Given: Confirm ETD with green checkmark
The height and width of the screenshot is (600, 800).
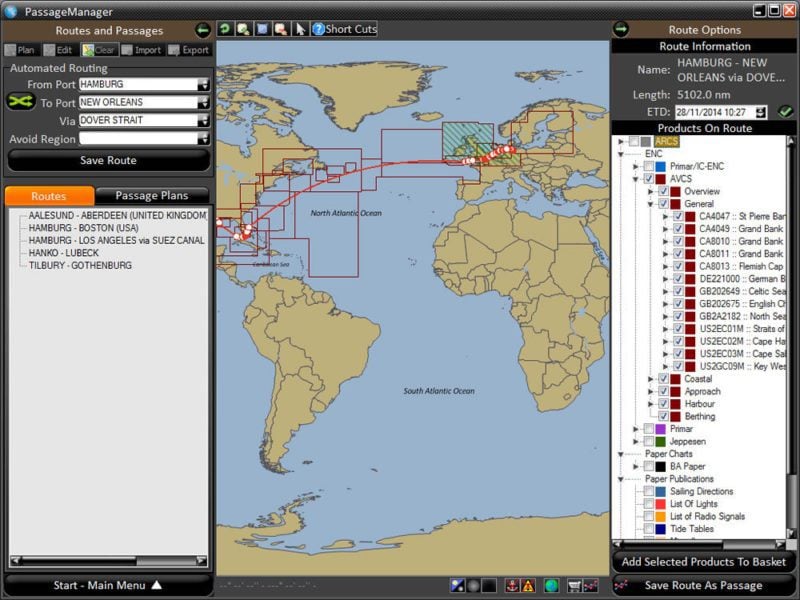Looking at the screenshot, I should point(785,112).
